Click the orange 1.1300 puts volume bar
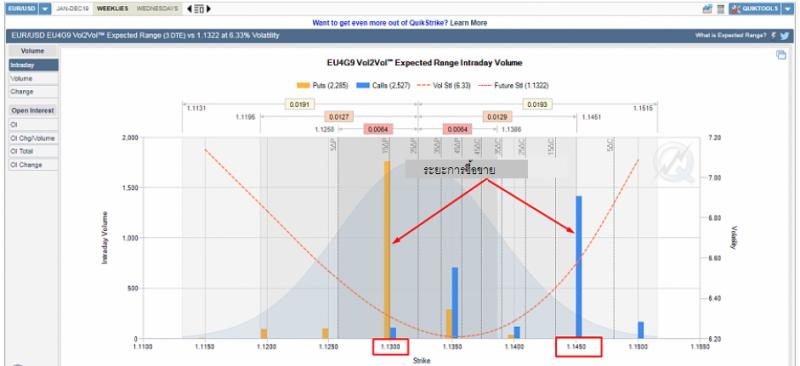 click(x=387, y=250)
